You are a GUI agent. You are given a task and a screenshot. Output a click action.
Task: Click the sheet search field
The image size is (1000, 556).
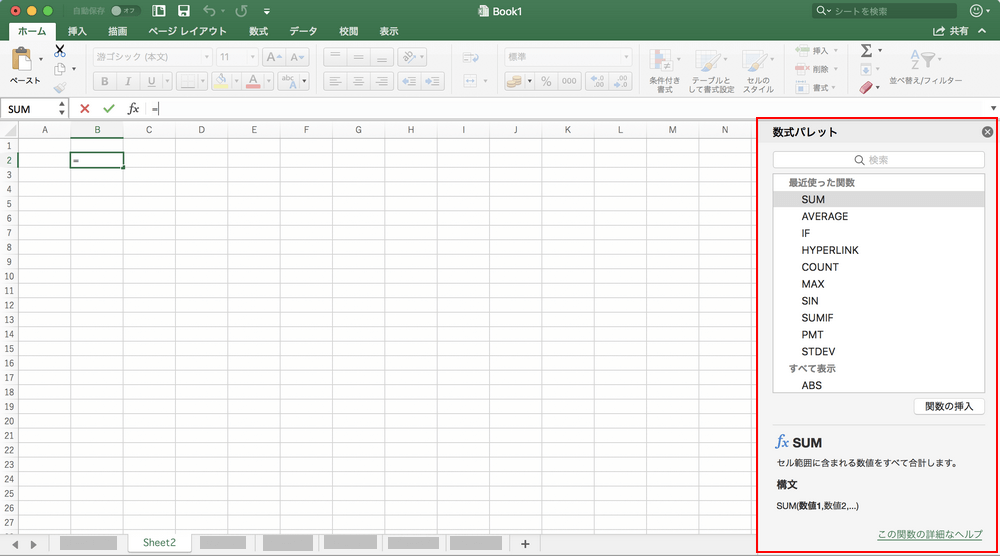(885, 11)
